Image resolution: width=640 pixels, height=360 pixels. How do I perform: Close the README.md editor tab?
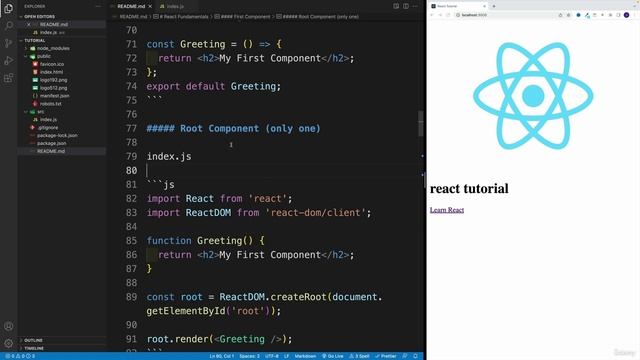click(150, 7)
